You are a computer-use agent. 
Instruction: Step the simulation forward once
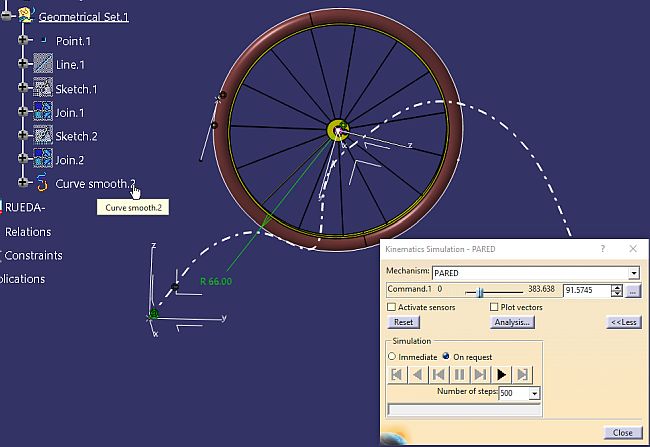pos(480,375)
